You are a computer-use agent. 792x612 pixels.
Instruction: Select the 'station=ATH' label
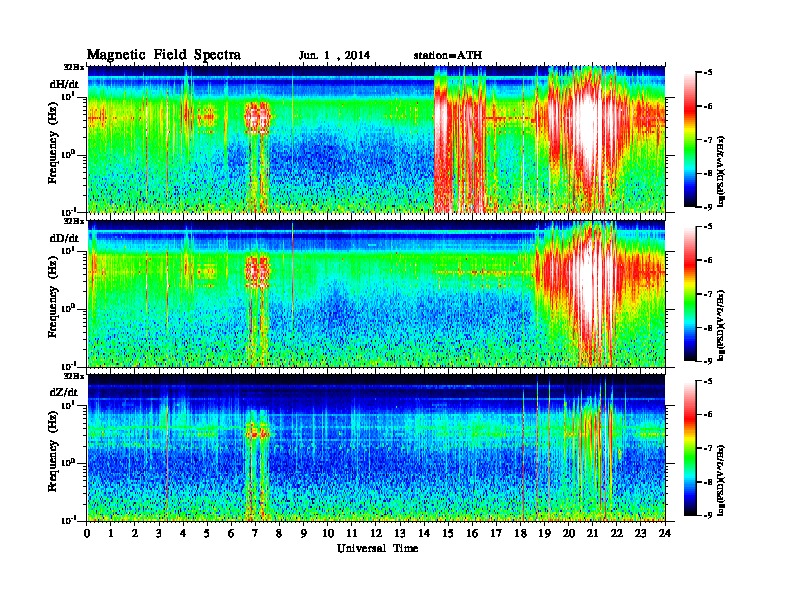[x=448, y=55]
